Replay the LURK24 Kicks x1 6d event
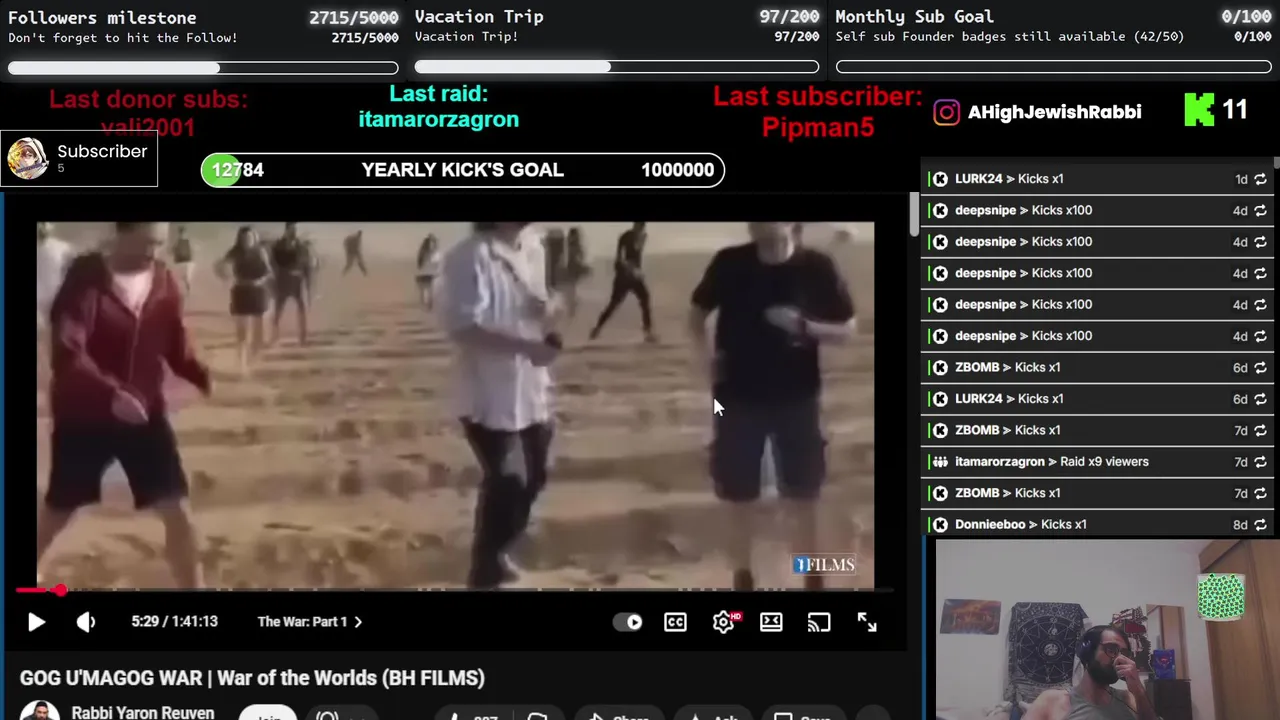 (1260, 398)
